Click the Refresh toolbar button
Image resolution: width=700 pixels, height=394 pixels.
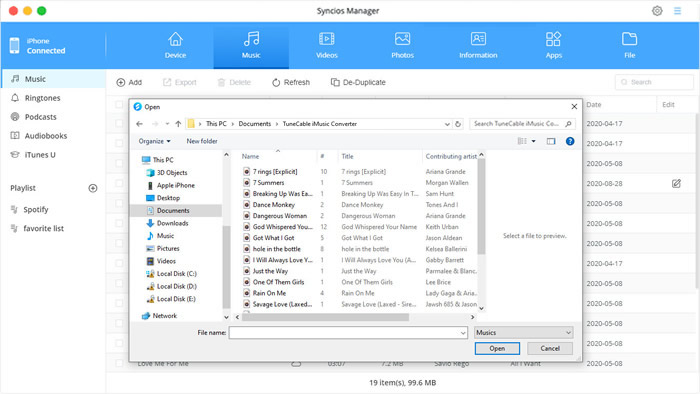click(x=291, y=82)
